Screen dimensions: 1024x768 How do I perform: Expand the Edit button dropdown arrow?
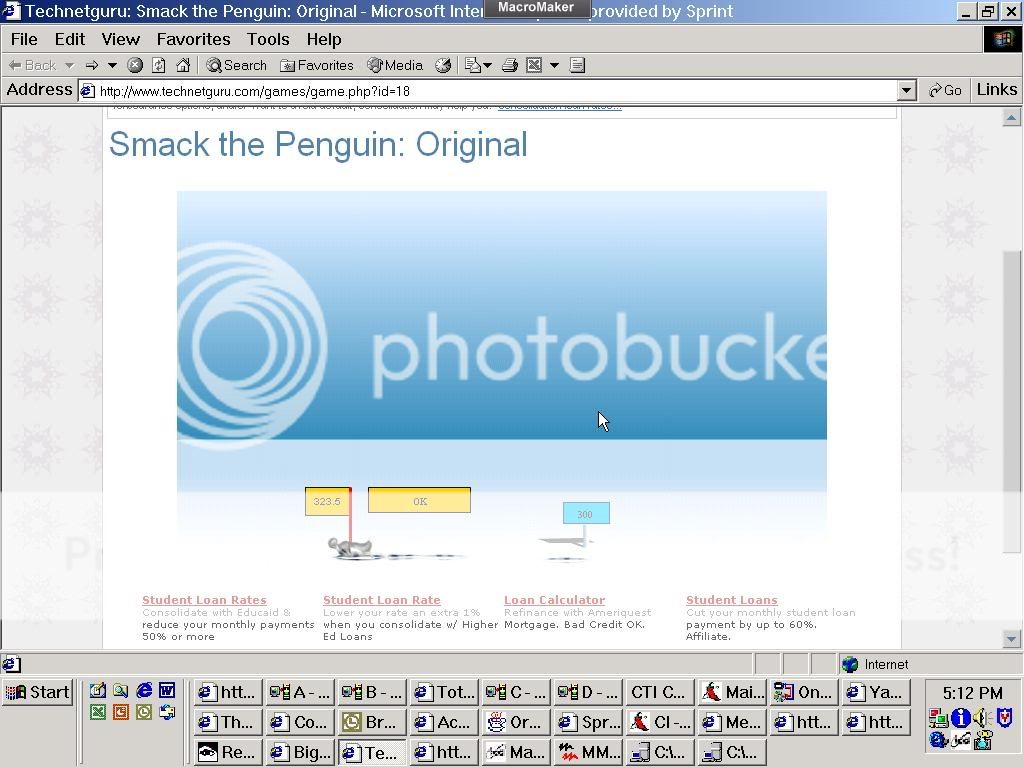[554, 65]
